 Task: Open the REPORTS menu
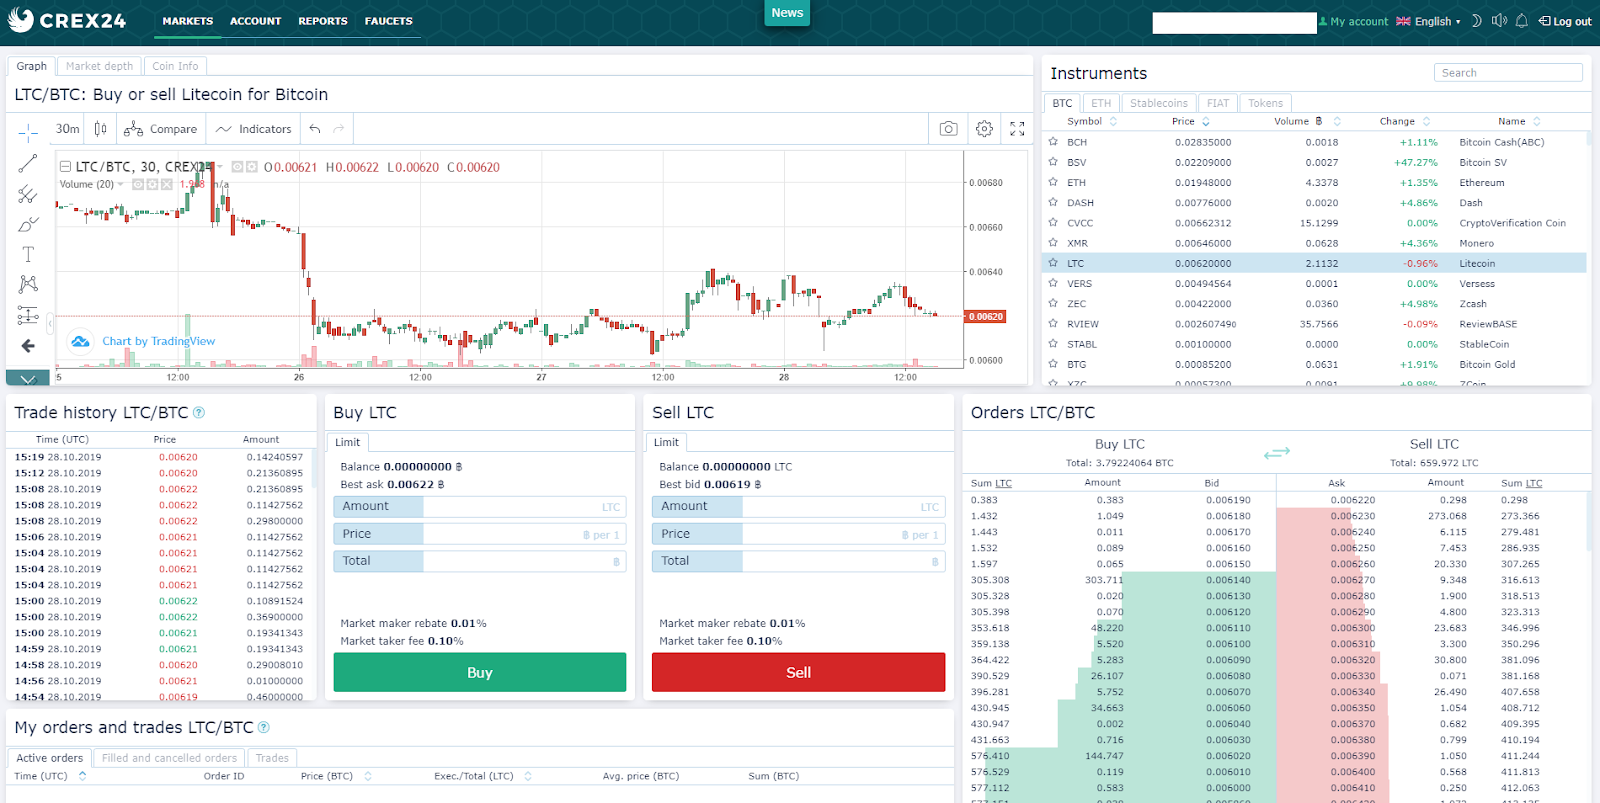pyautogui.click(x=323, y=21)
